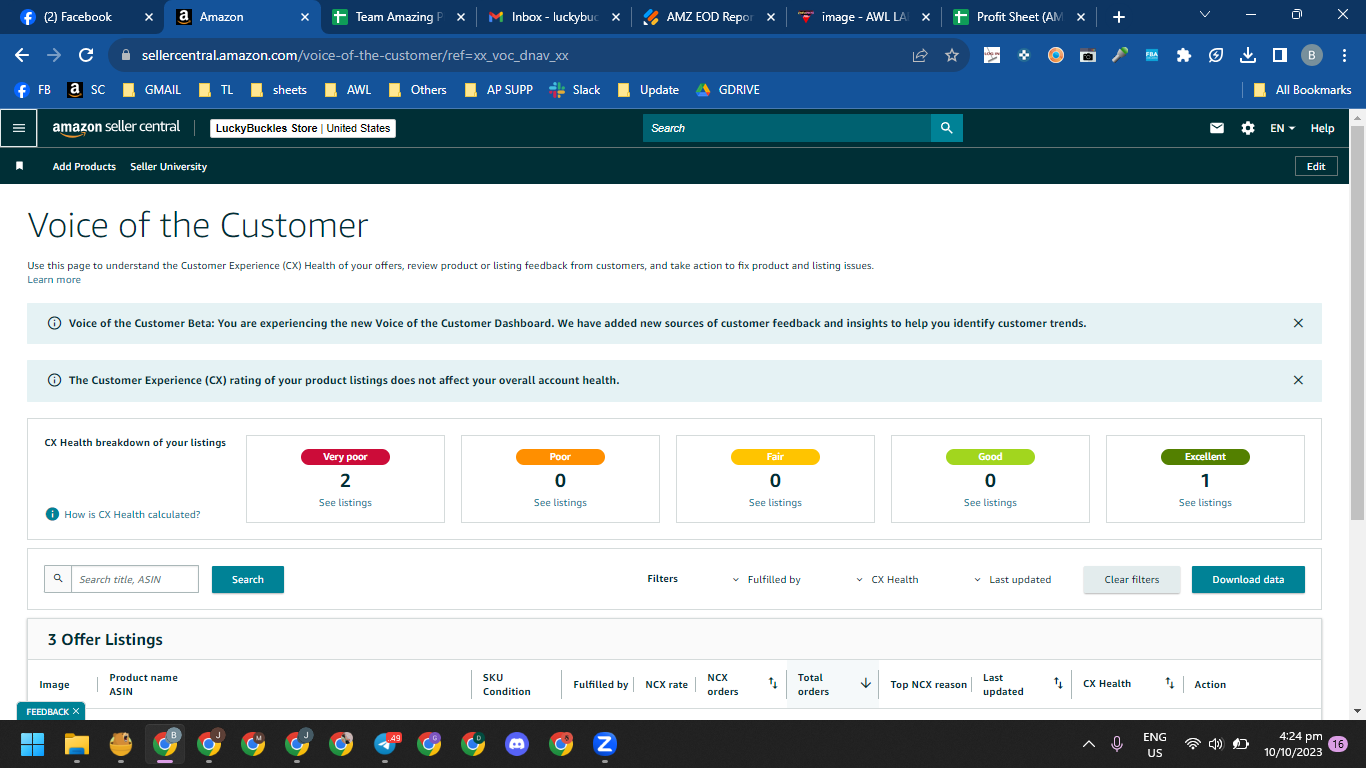Viewport: 1366px width, 768px height.
Task: Sort by NCX orders arrows
Action: [772, 683]
